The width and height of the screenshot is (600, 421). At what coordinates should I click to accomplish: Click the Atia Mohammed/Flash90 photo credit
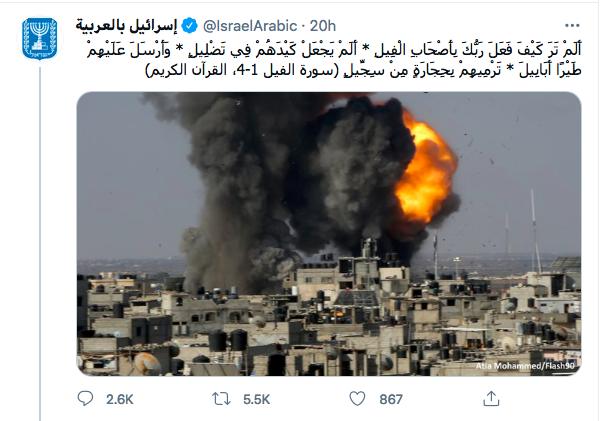pyautogui.click(x=525, y=366)
